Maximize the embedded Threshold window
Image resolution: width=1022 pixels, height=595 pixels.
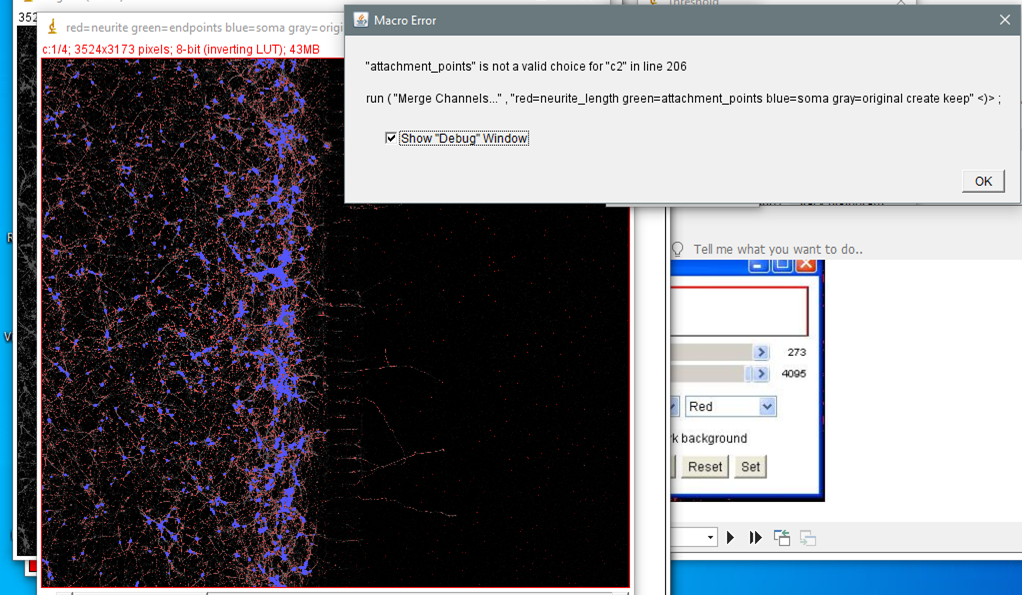coord(782,266)
